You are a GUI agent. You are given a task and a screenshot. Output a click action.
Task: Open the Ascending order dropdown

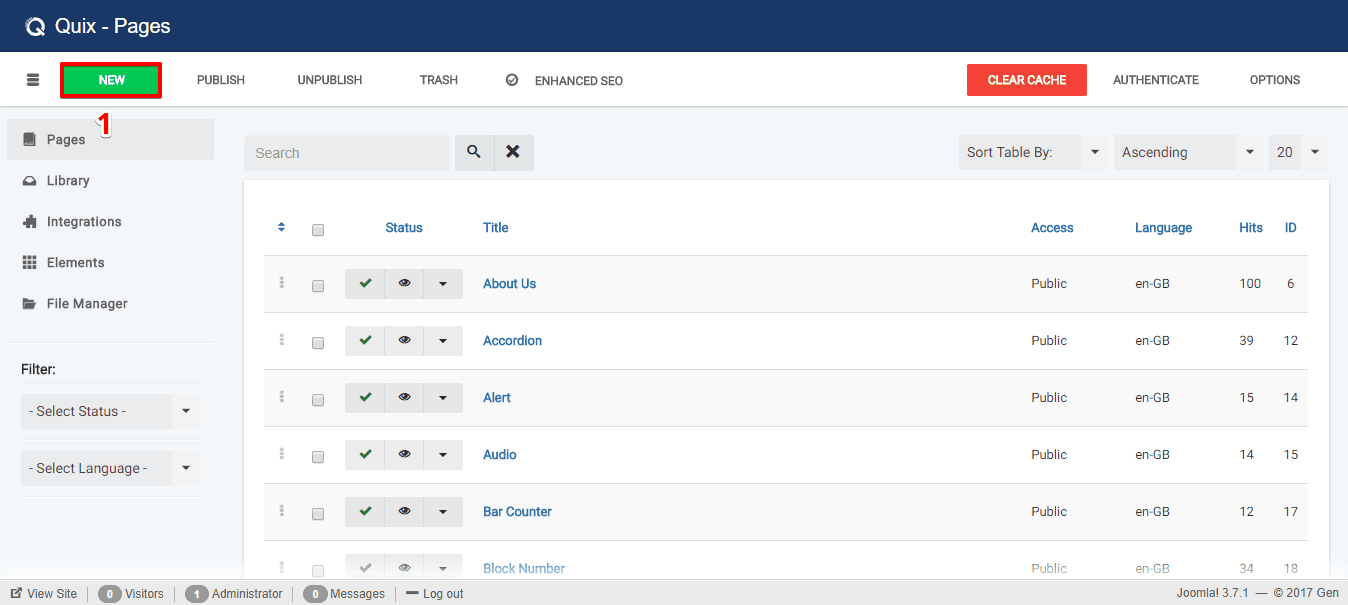[1188, 152]
